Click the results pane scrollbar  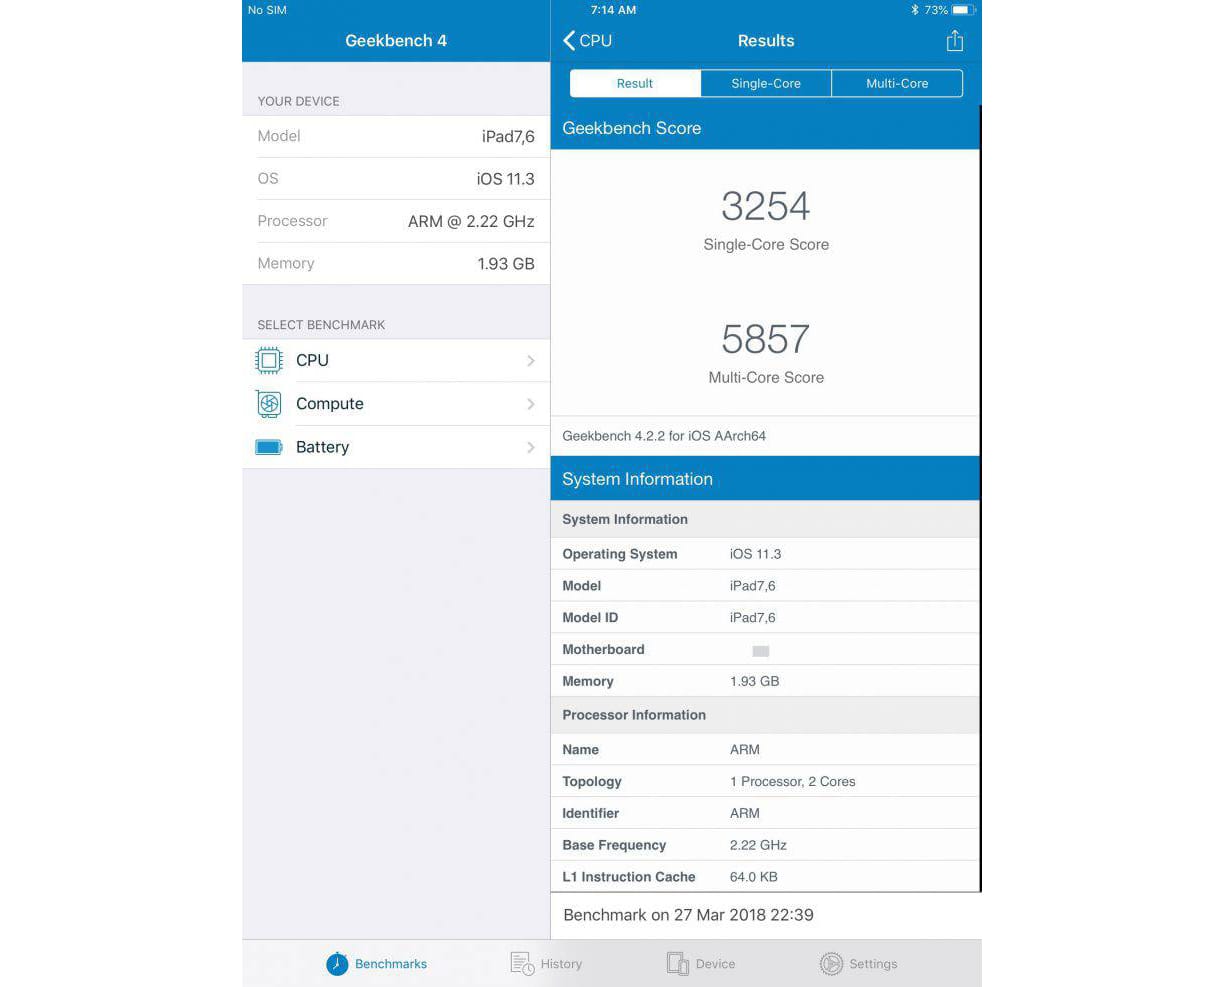pos(980,498)
